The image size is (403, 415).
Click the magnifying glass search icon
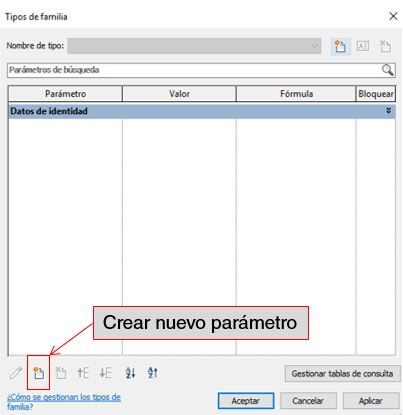(x=387, y=70)
